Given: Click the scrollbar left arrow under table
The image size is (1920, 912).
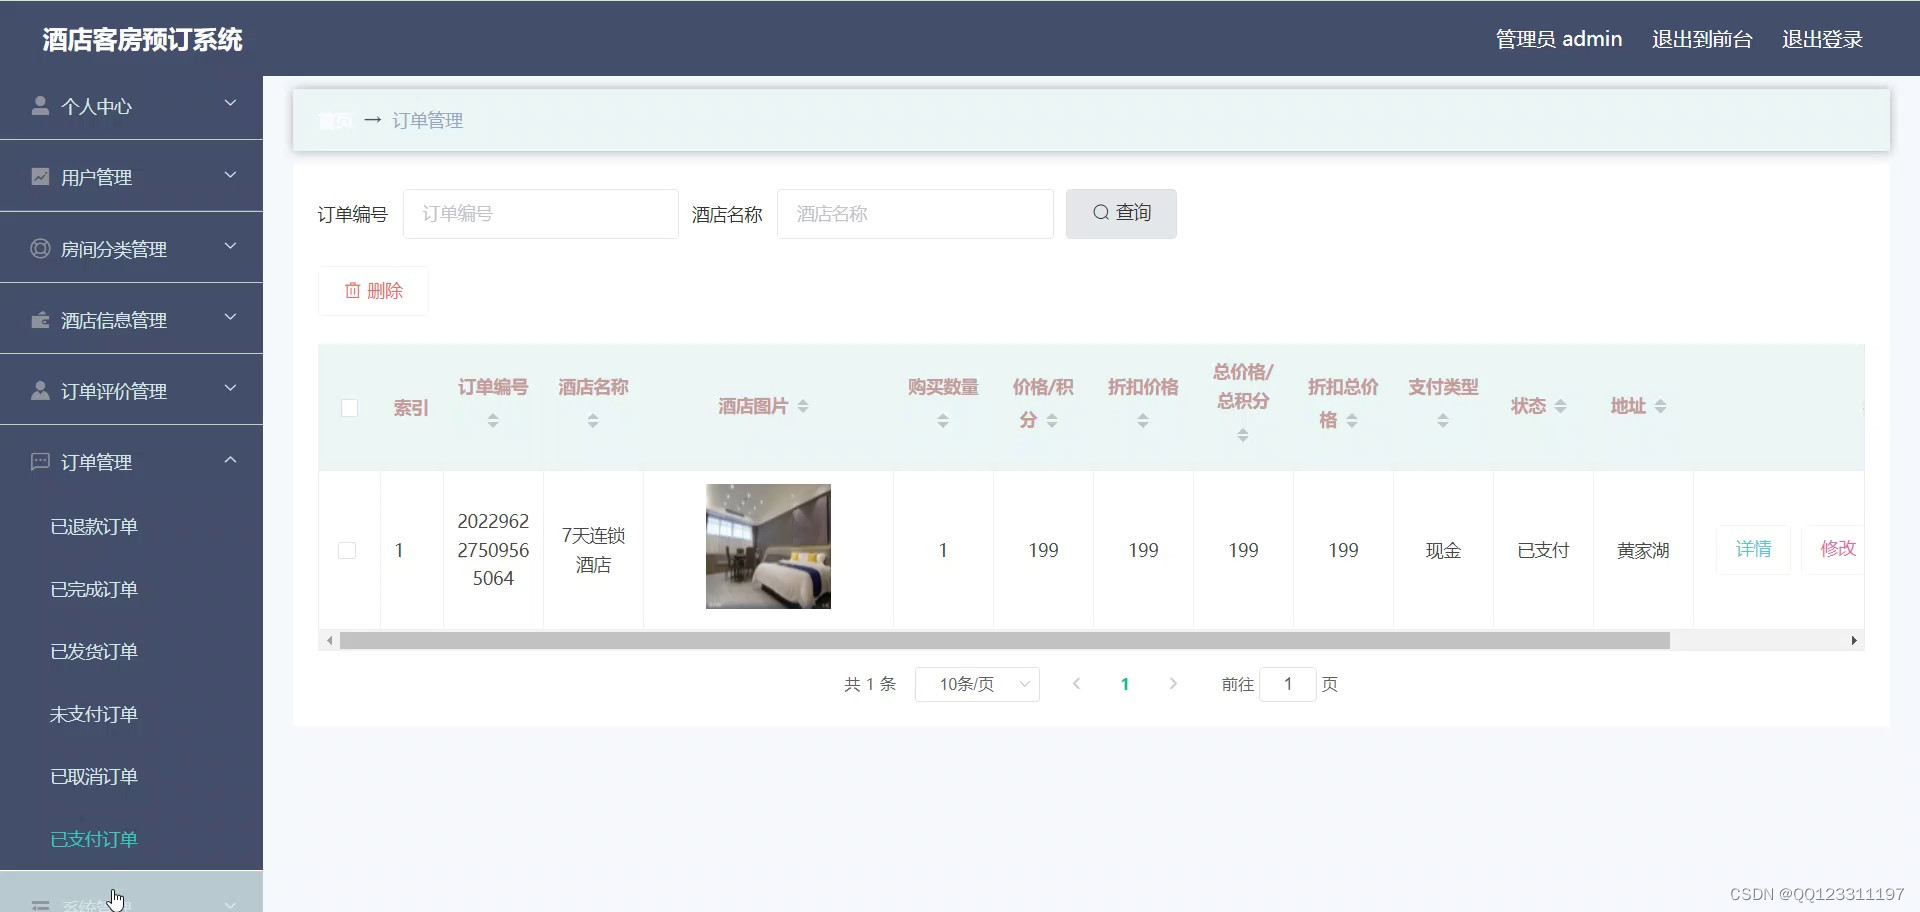Looking at the screenshot, I should (329, 640).
